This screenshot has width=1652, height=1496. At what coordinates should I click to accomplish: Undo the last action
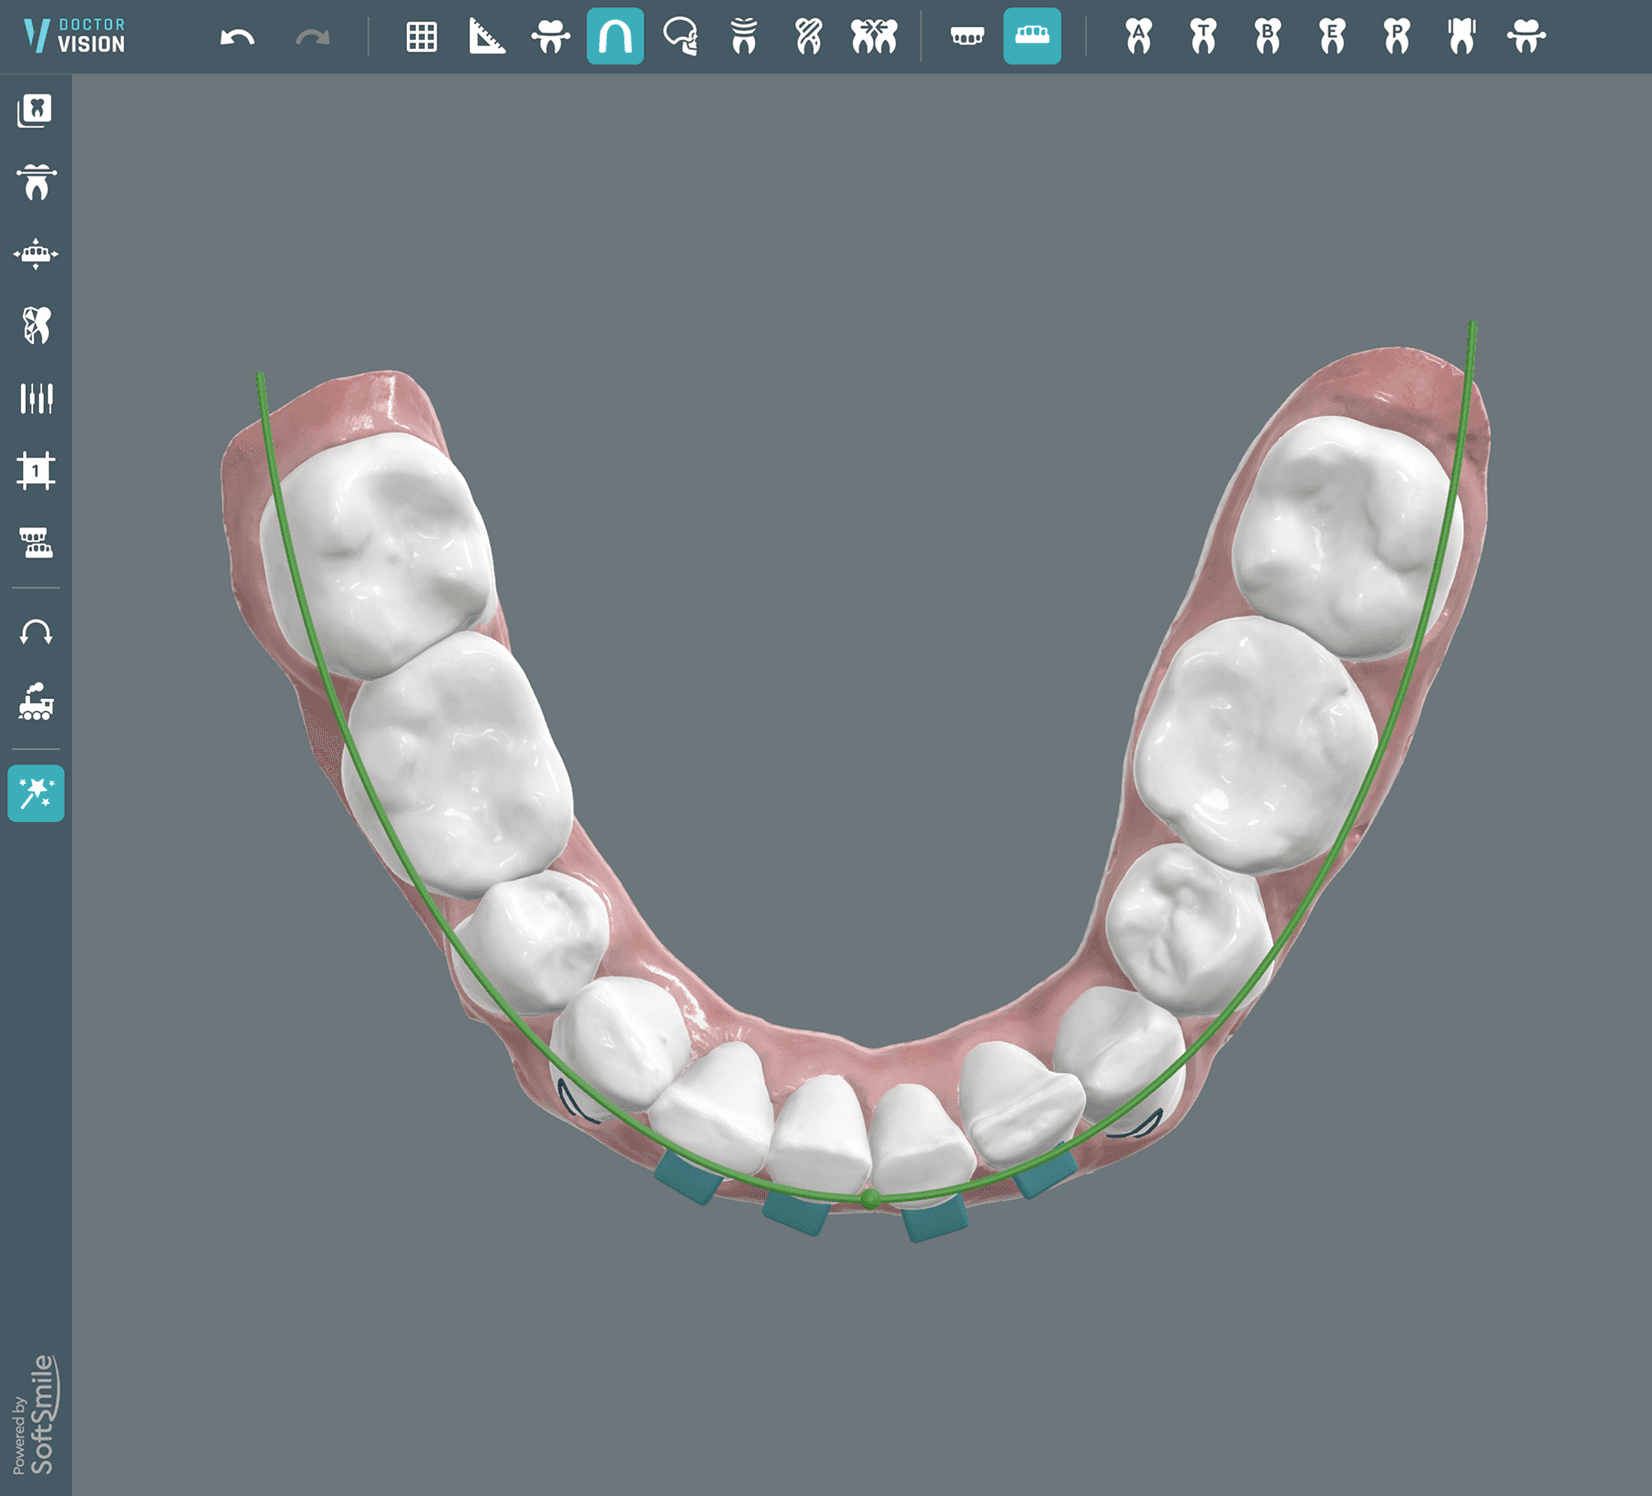pos(236,38)
